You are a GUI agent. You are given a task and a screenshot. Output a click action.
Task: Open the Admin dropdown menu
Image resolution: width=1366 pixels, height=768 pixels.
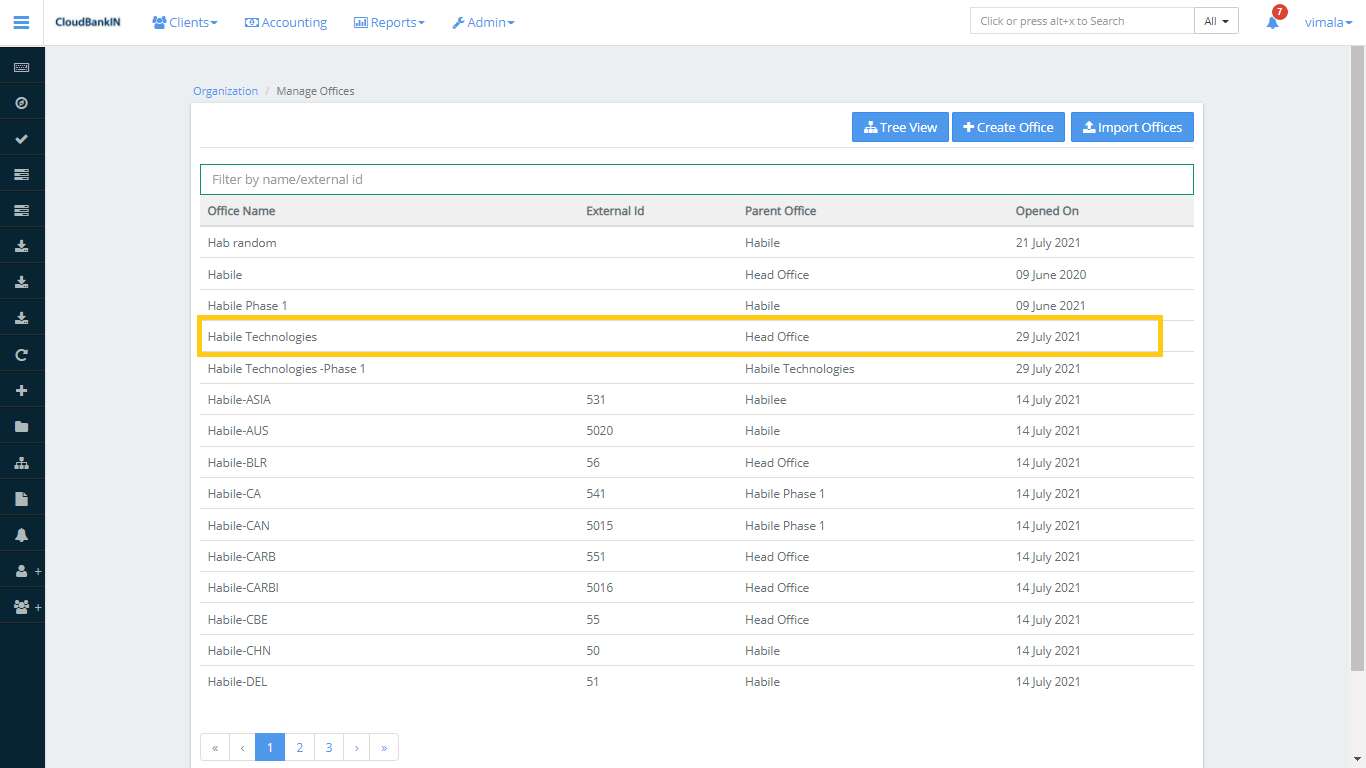point(483,22)
